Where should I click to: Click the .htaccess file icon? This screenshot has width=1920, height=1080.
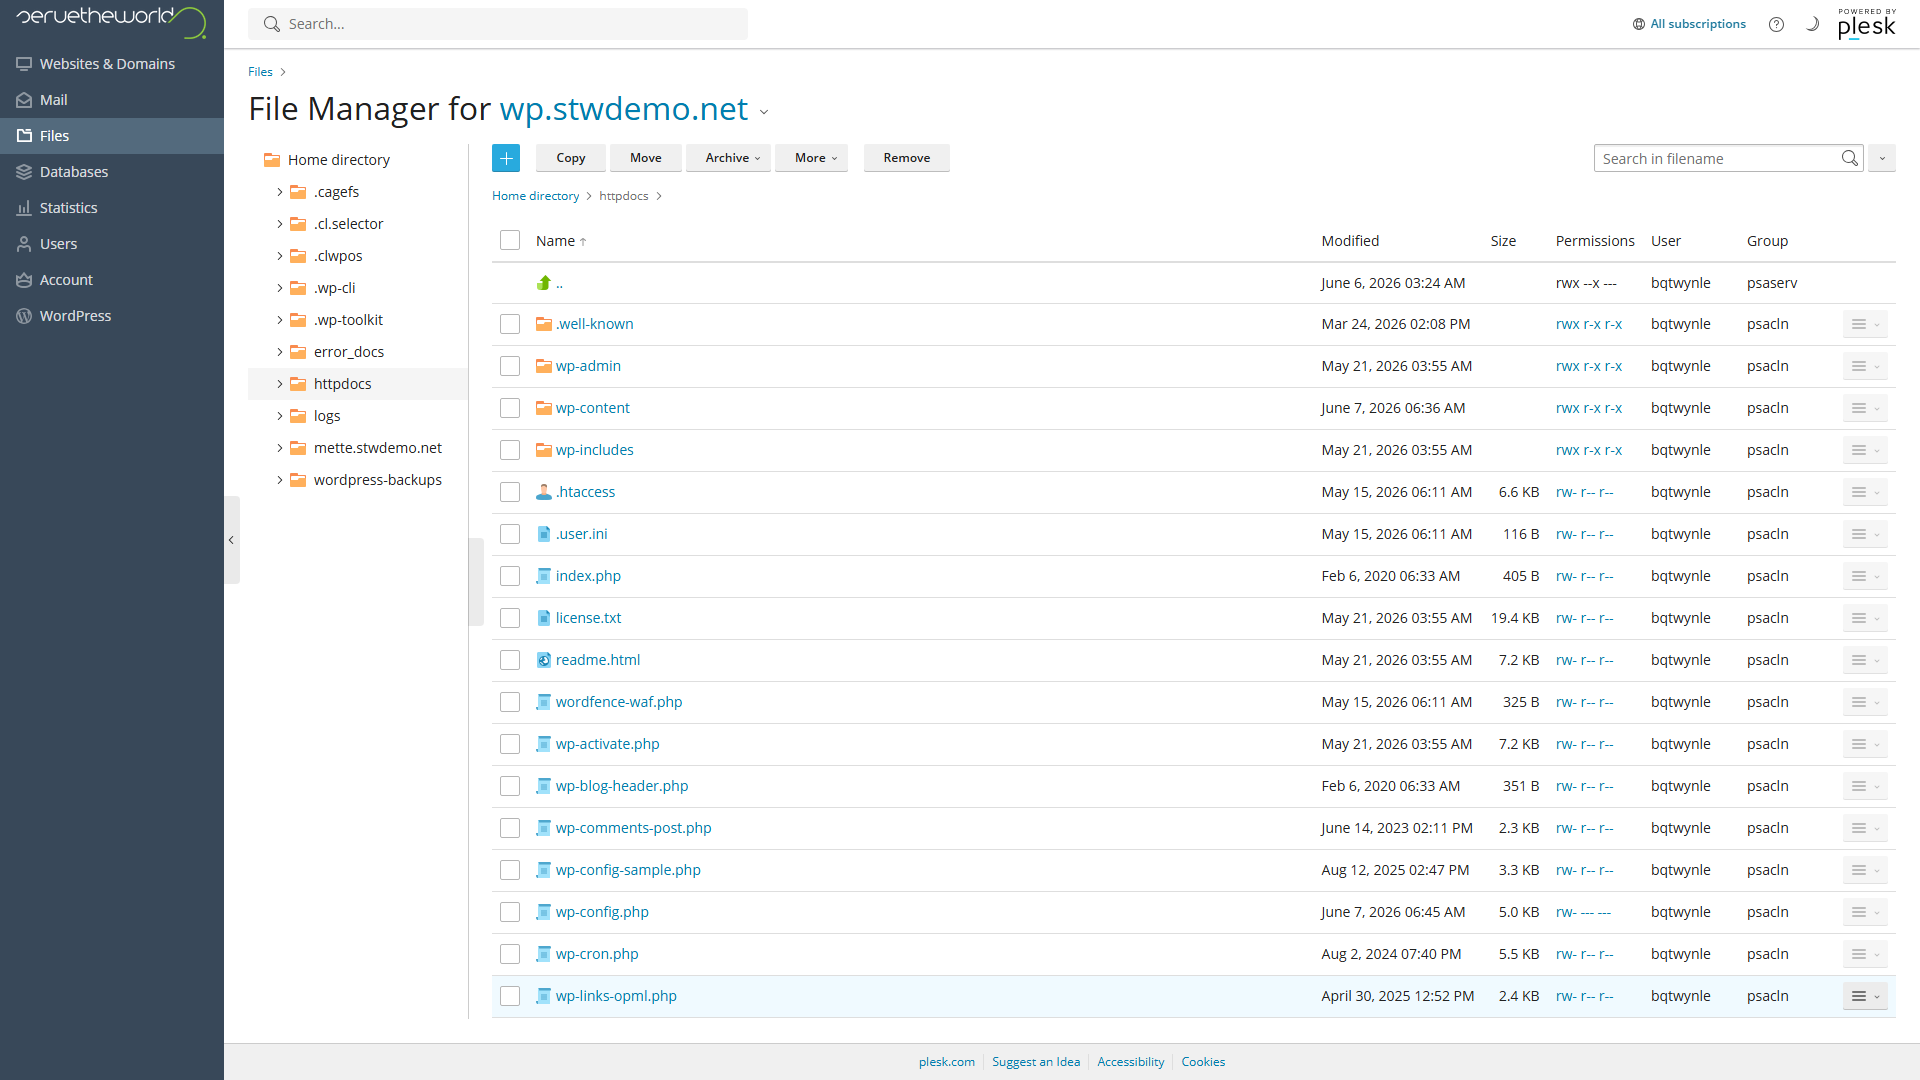click(544, 492)
